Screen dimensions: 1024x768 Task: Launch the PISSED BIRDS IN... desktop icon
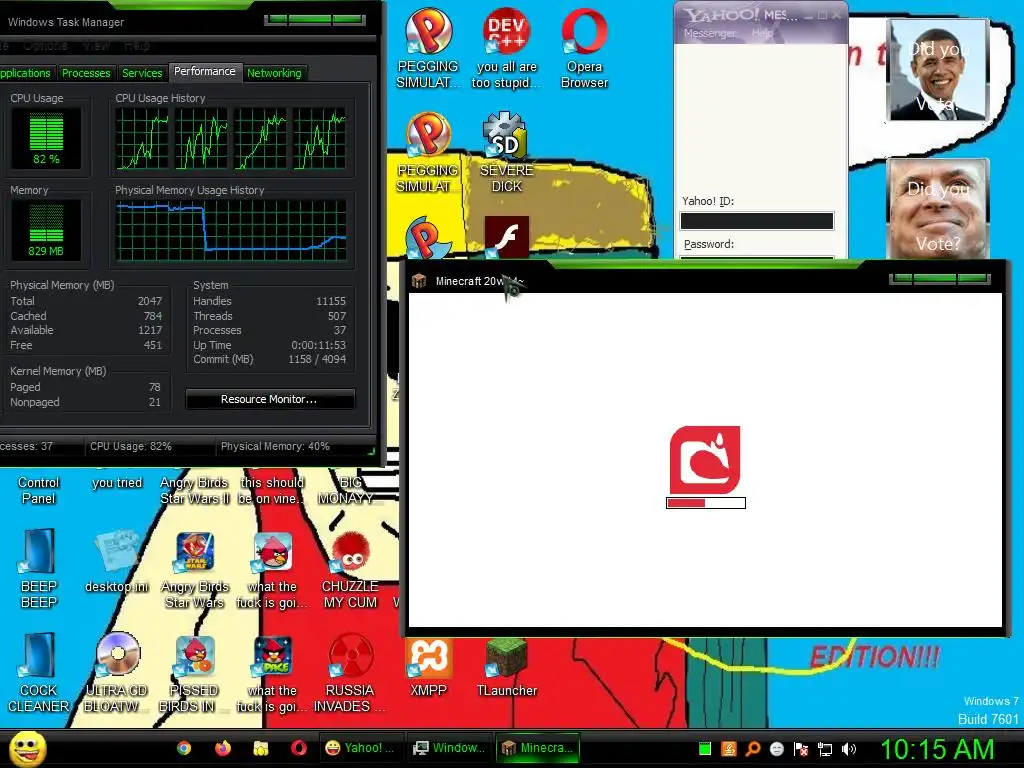click(195, 656)
